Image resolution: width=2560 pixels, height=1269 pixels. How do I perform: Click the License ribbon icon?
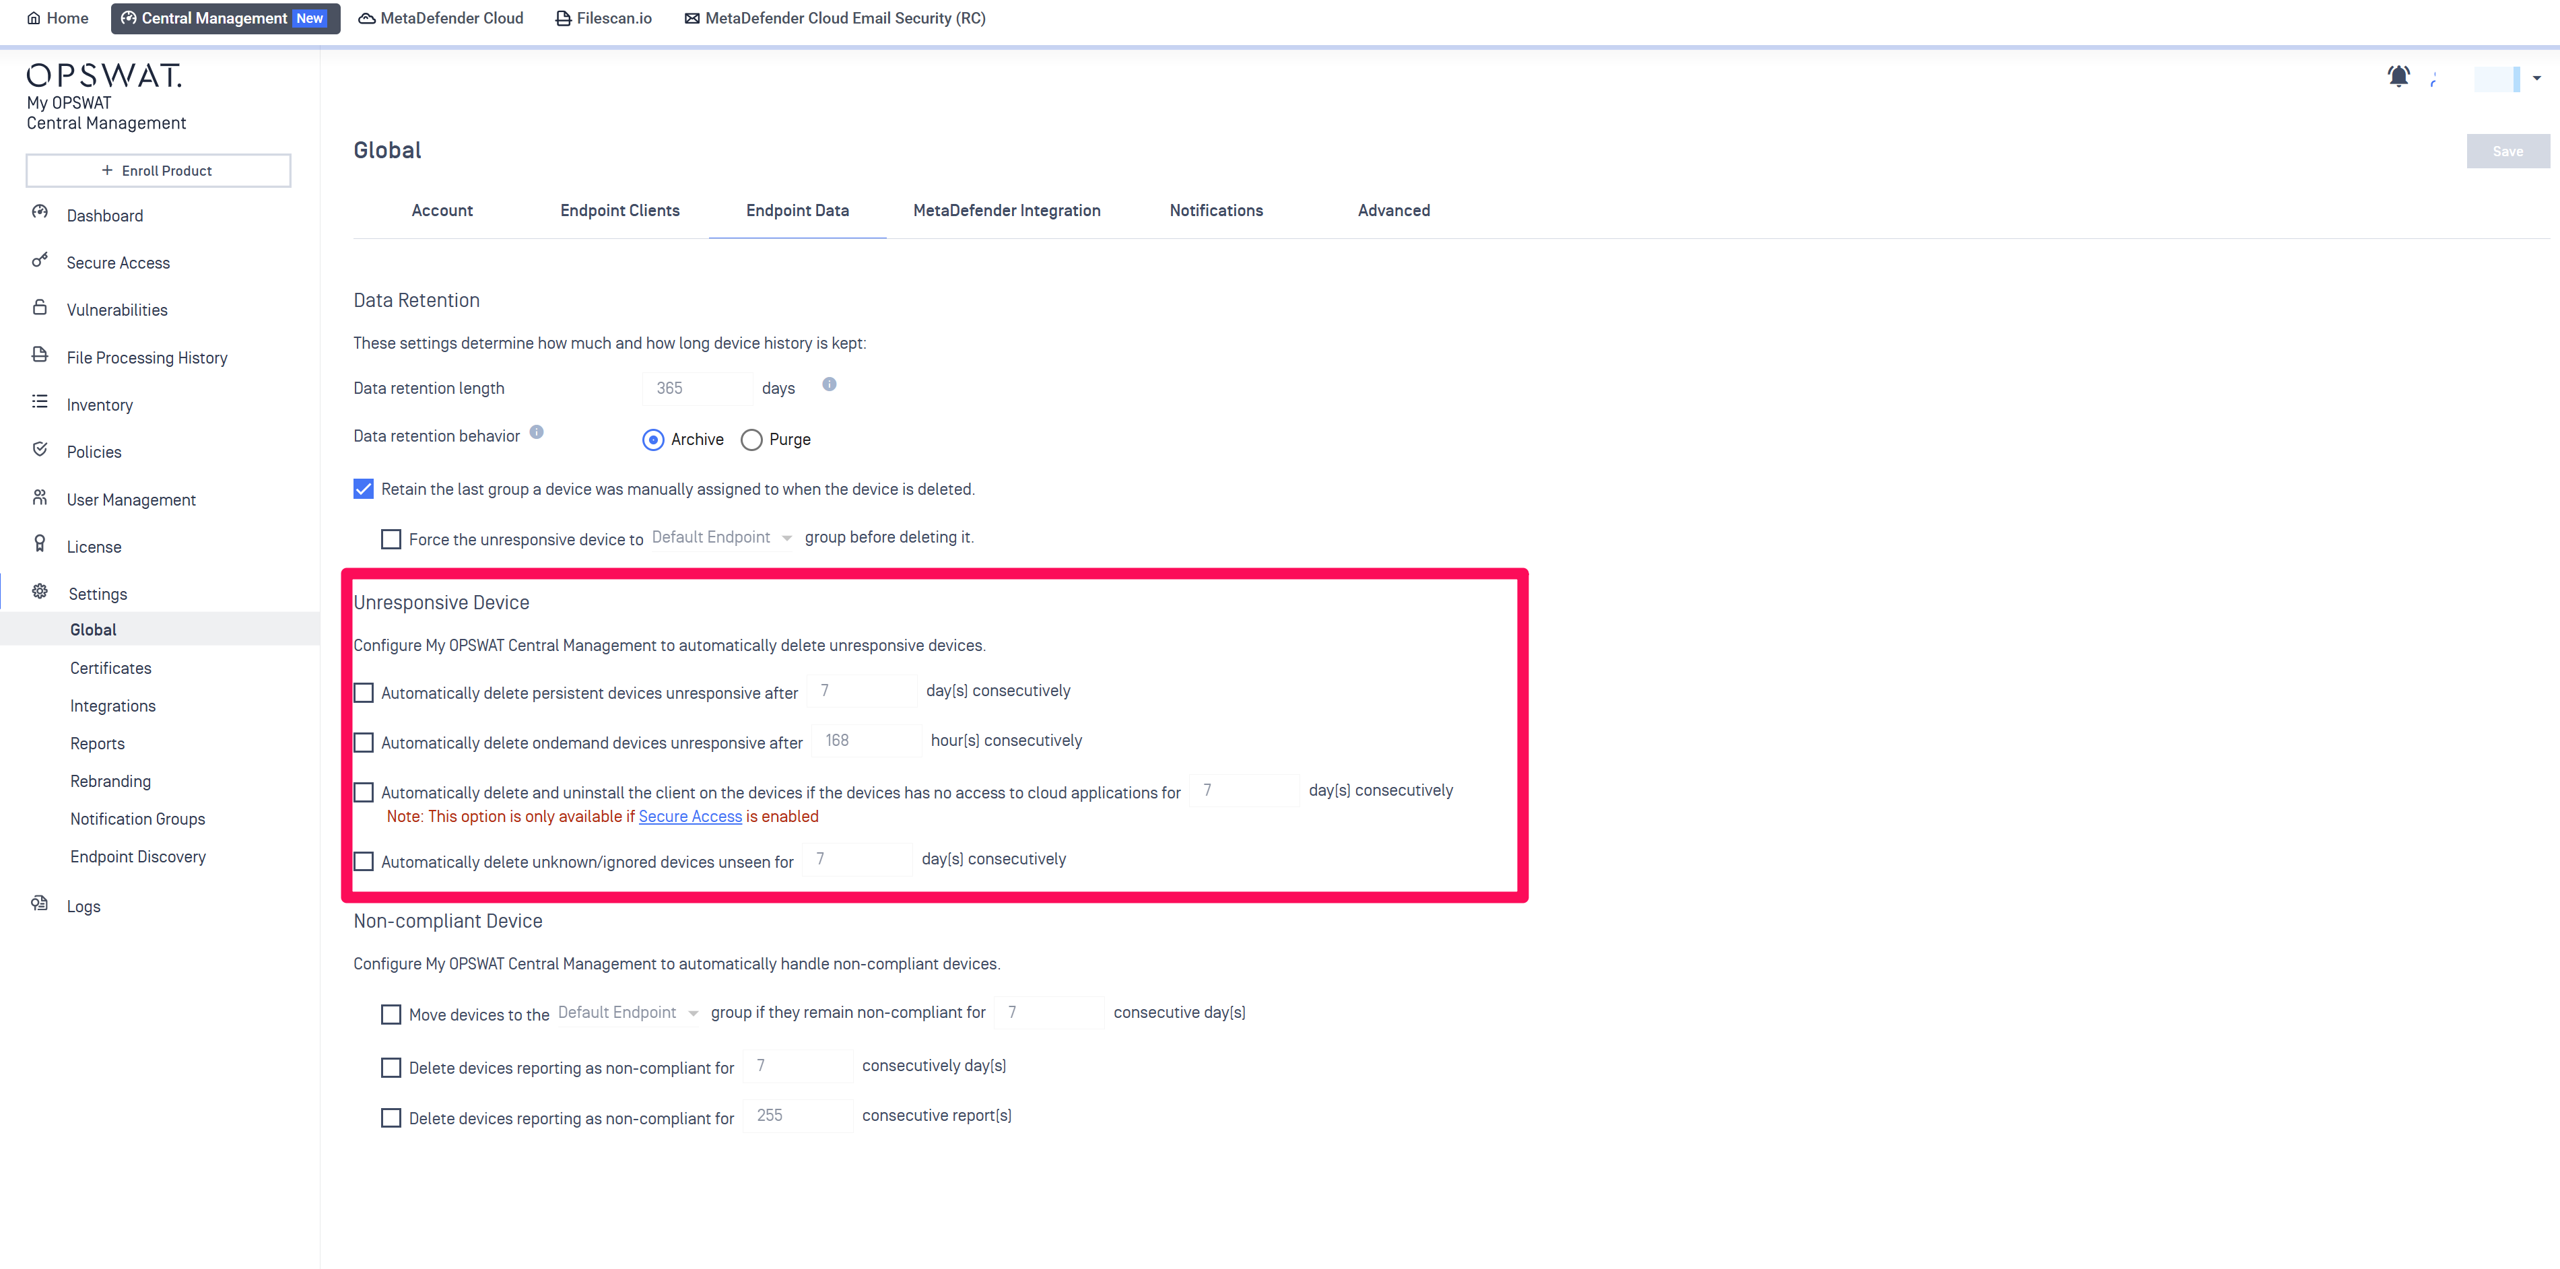(x=40, y=544)
